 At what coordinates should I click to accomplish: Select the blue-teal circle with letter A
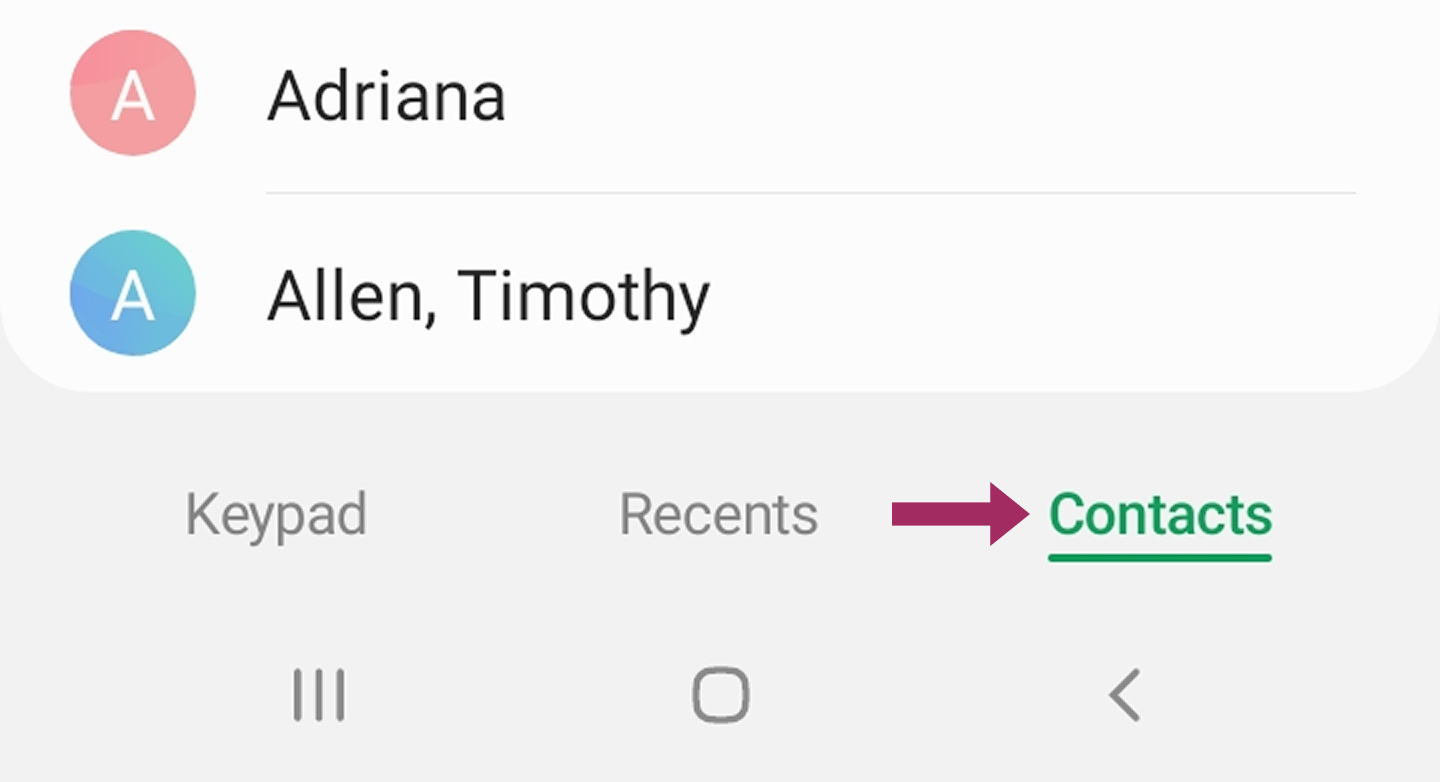tap(132, 293)
